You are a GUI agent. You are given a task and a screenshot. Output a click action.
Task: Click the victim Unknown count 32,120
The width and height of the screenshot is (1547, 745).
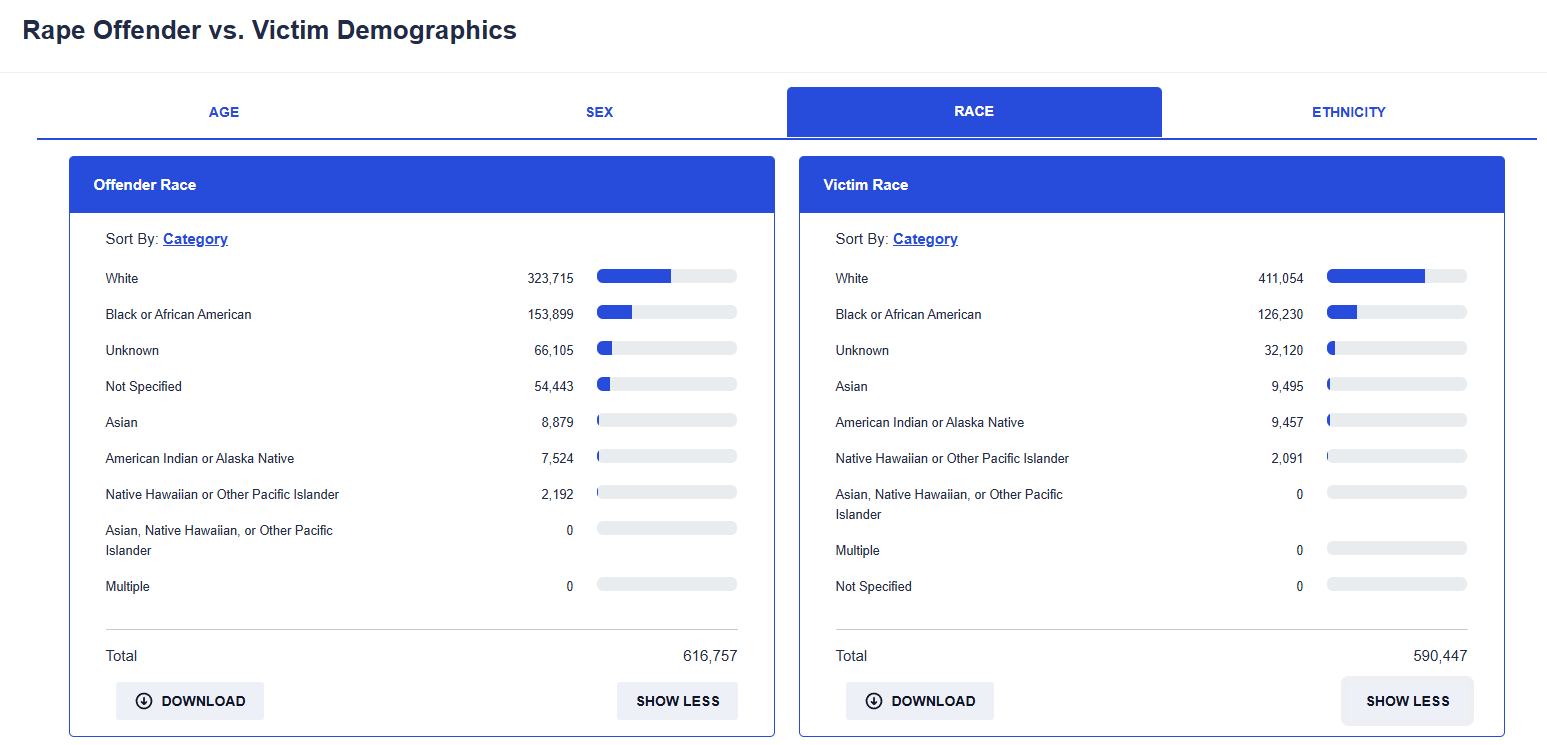(1284, 350)
